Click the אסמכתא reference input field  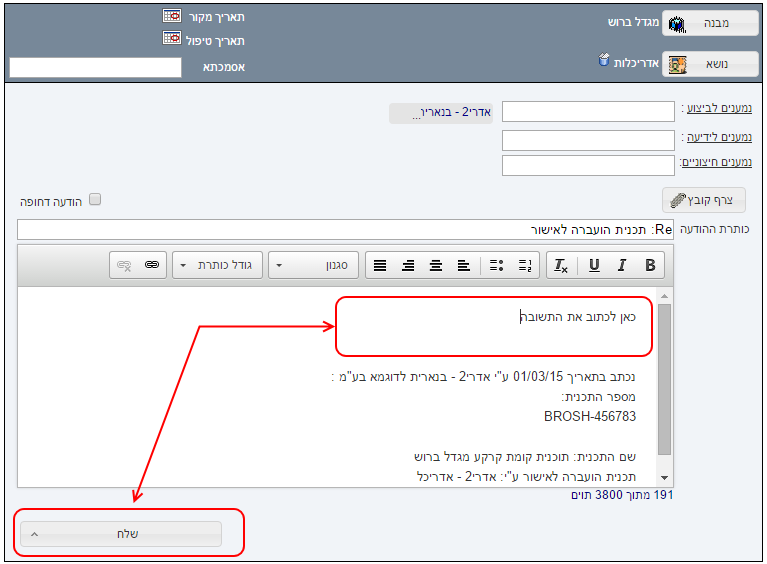click(95, 67)
